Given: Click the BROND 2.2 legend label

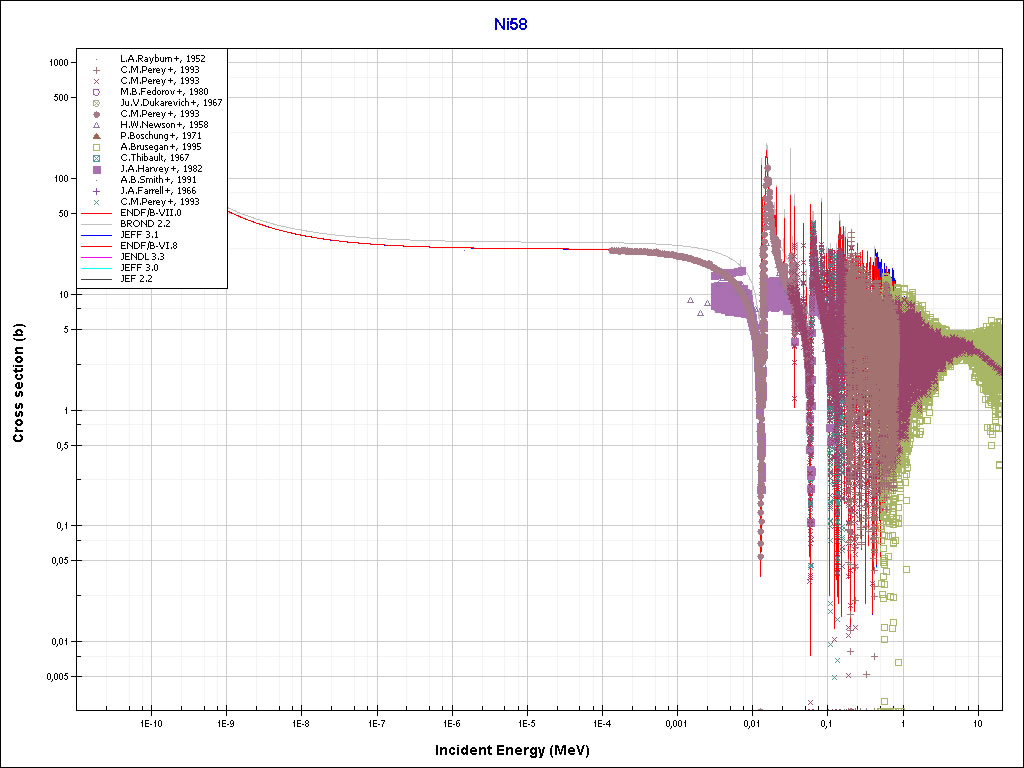Looking at the screenshot, I should click(x=144, y=224).
